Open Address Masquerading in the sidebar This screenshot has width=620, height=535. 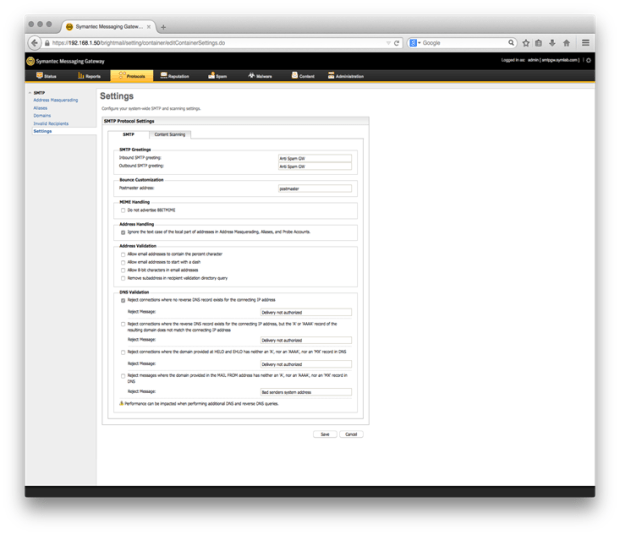(x=55, y=100)
